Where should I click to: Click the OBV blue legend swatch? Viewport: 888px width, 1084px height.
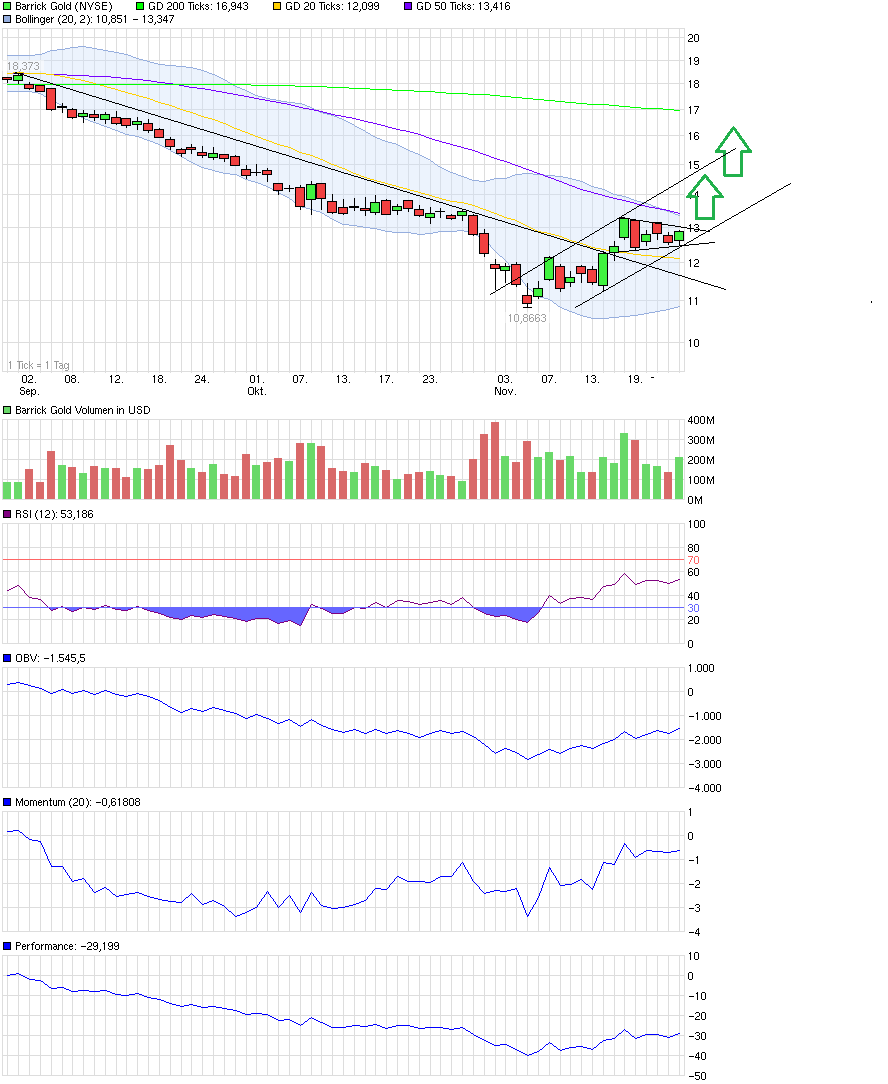tap(8, 658)
